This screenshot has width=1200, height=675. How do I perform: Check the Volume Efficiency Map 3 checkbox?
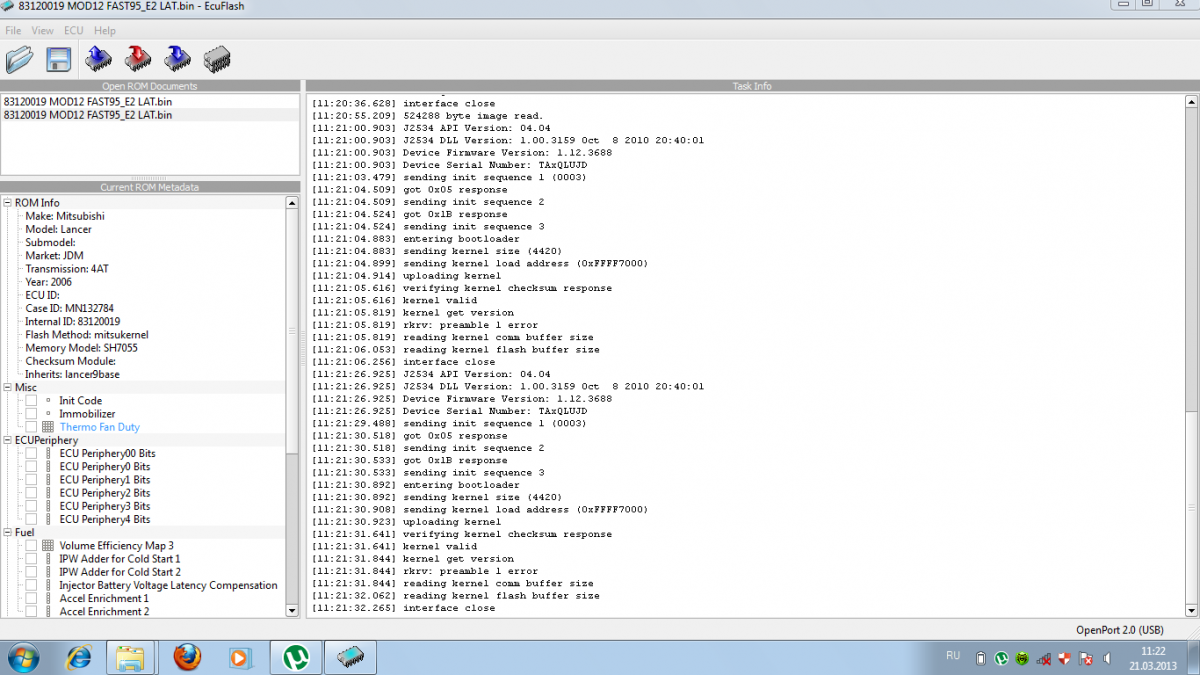[31, 545]
